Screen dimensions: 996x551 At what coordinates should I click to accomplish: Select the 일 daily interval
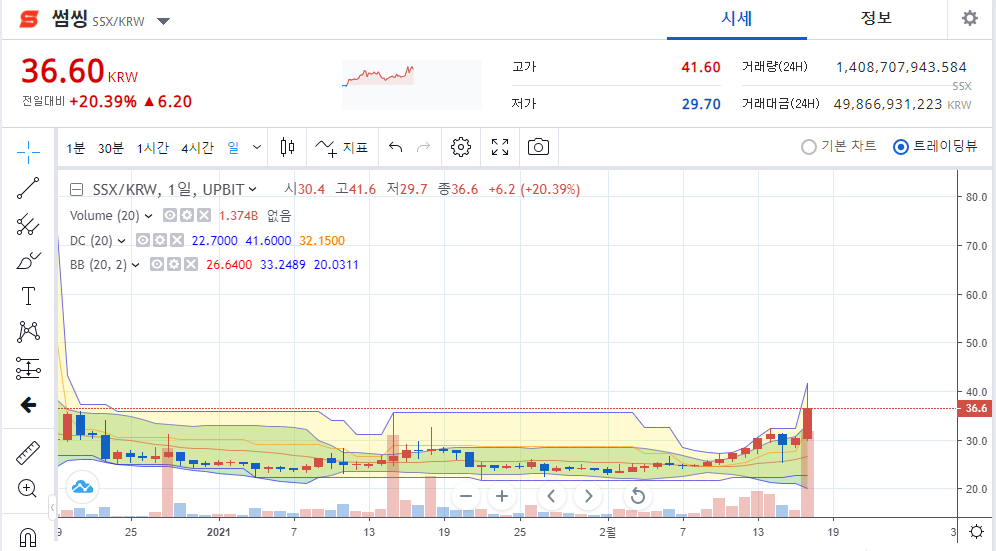(x=233, y=148)
